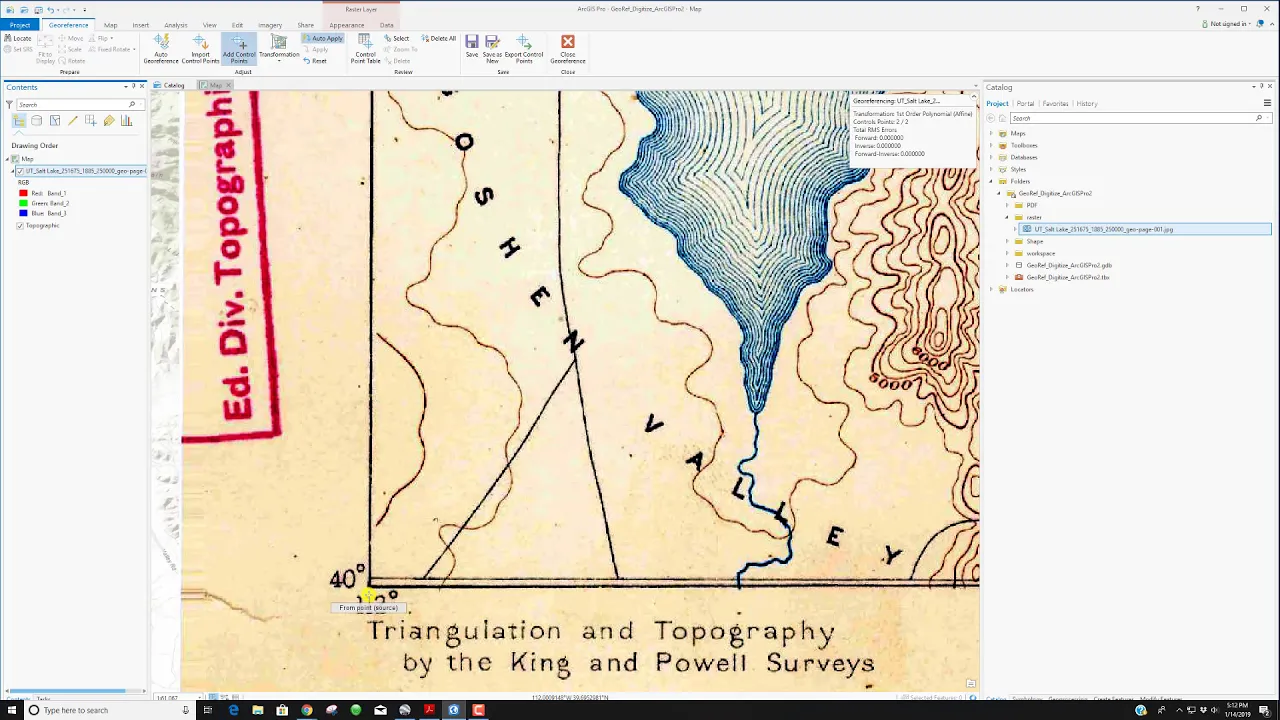Click the Locate button
This screenshot has width=1280, height=720.
coord(18,38)
